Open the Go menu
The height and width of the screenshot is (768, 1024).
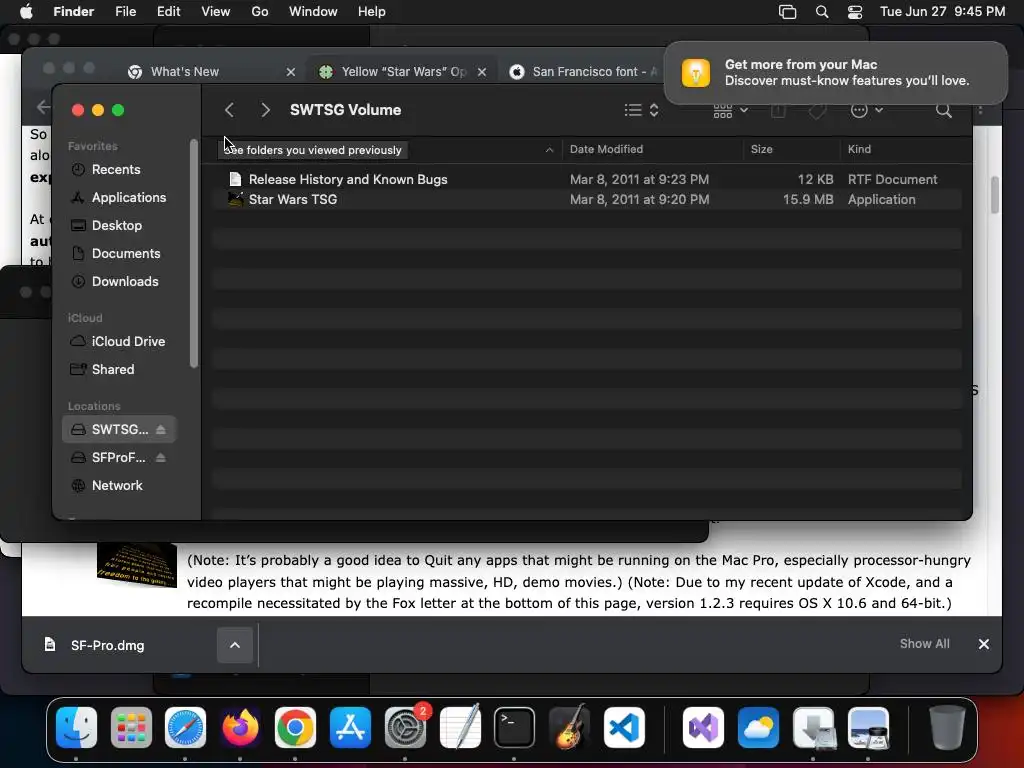coord(260,12)
